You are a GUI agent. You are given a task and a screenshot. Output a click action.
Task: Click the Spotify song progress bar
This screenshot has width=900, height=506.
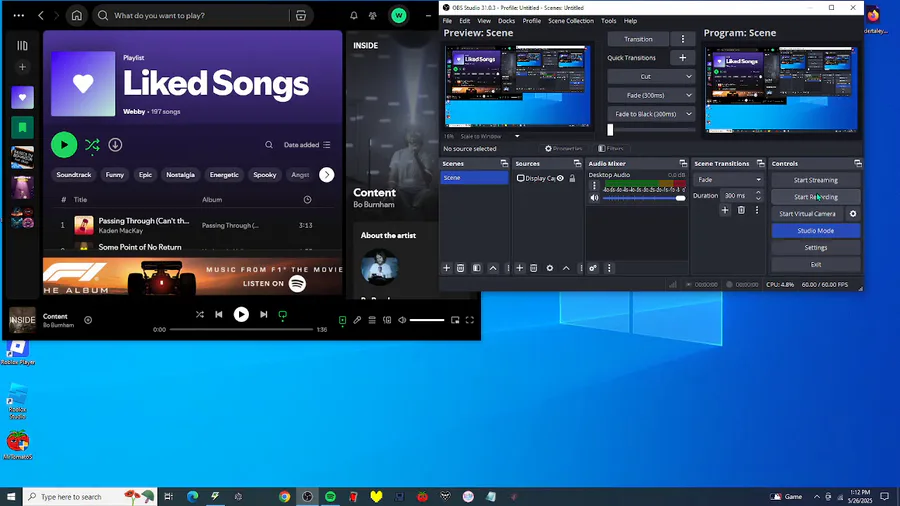coord(242,329)
